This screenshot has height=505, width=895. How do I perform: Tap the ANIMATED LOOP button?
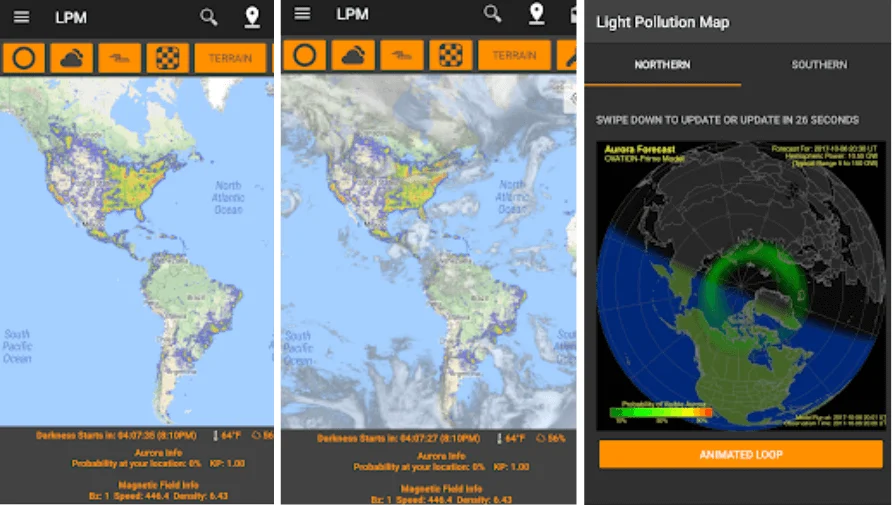(740, 454)
